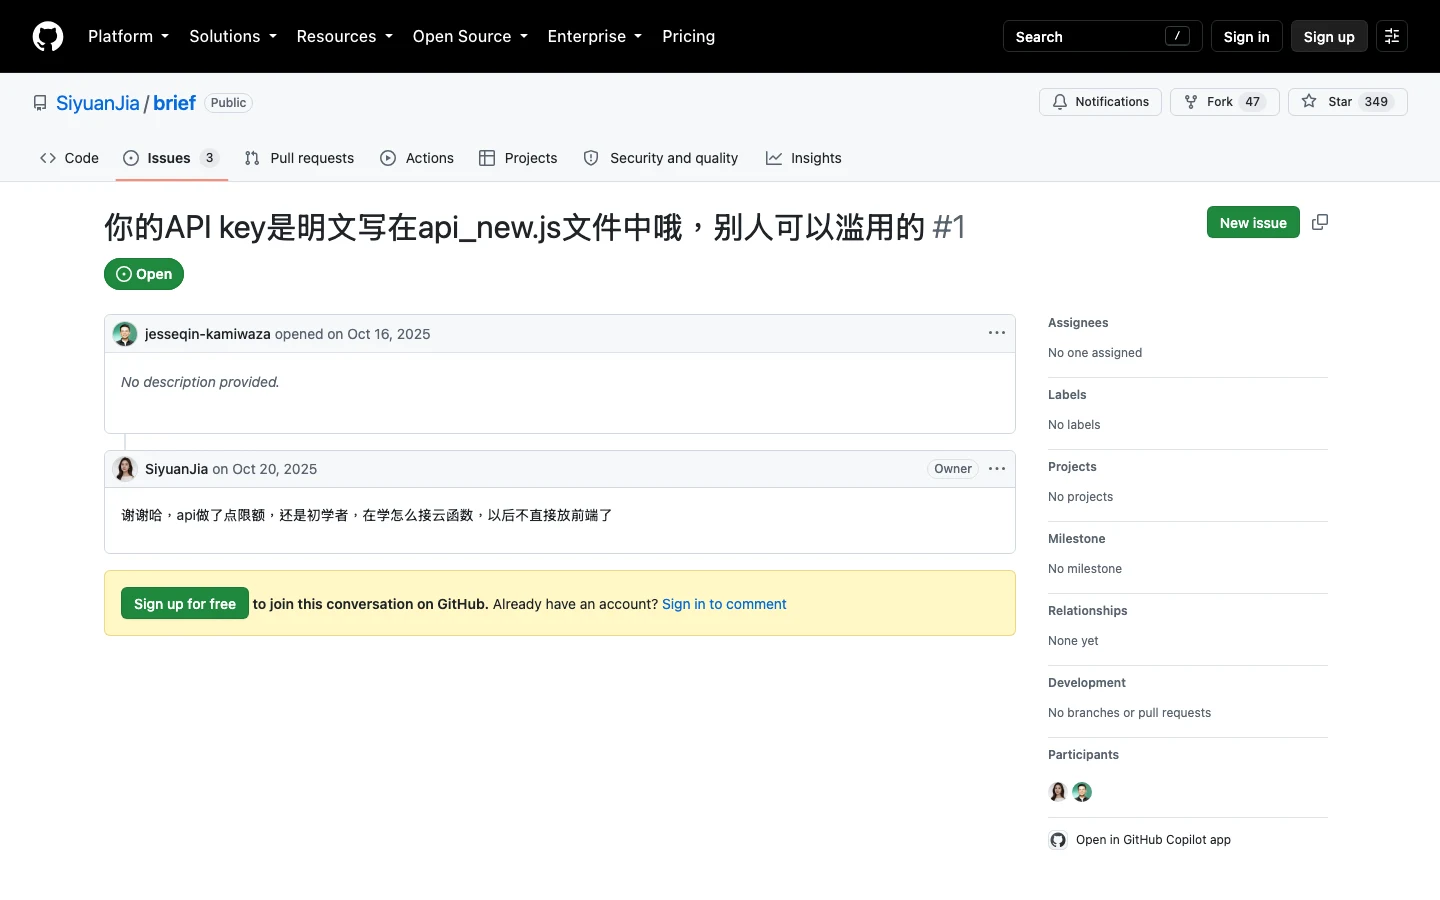Viewport: 1440px width, 900px height.
Task: Click the fork count 47
Action: pyautogui.click(x=1252, y=102)
